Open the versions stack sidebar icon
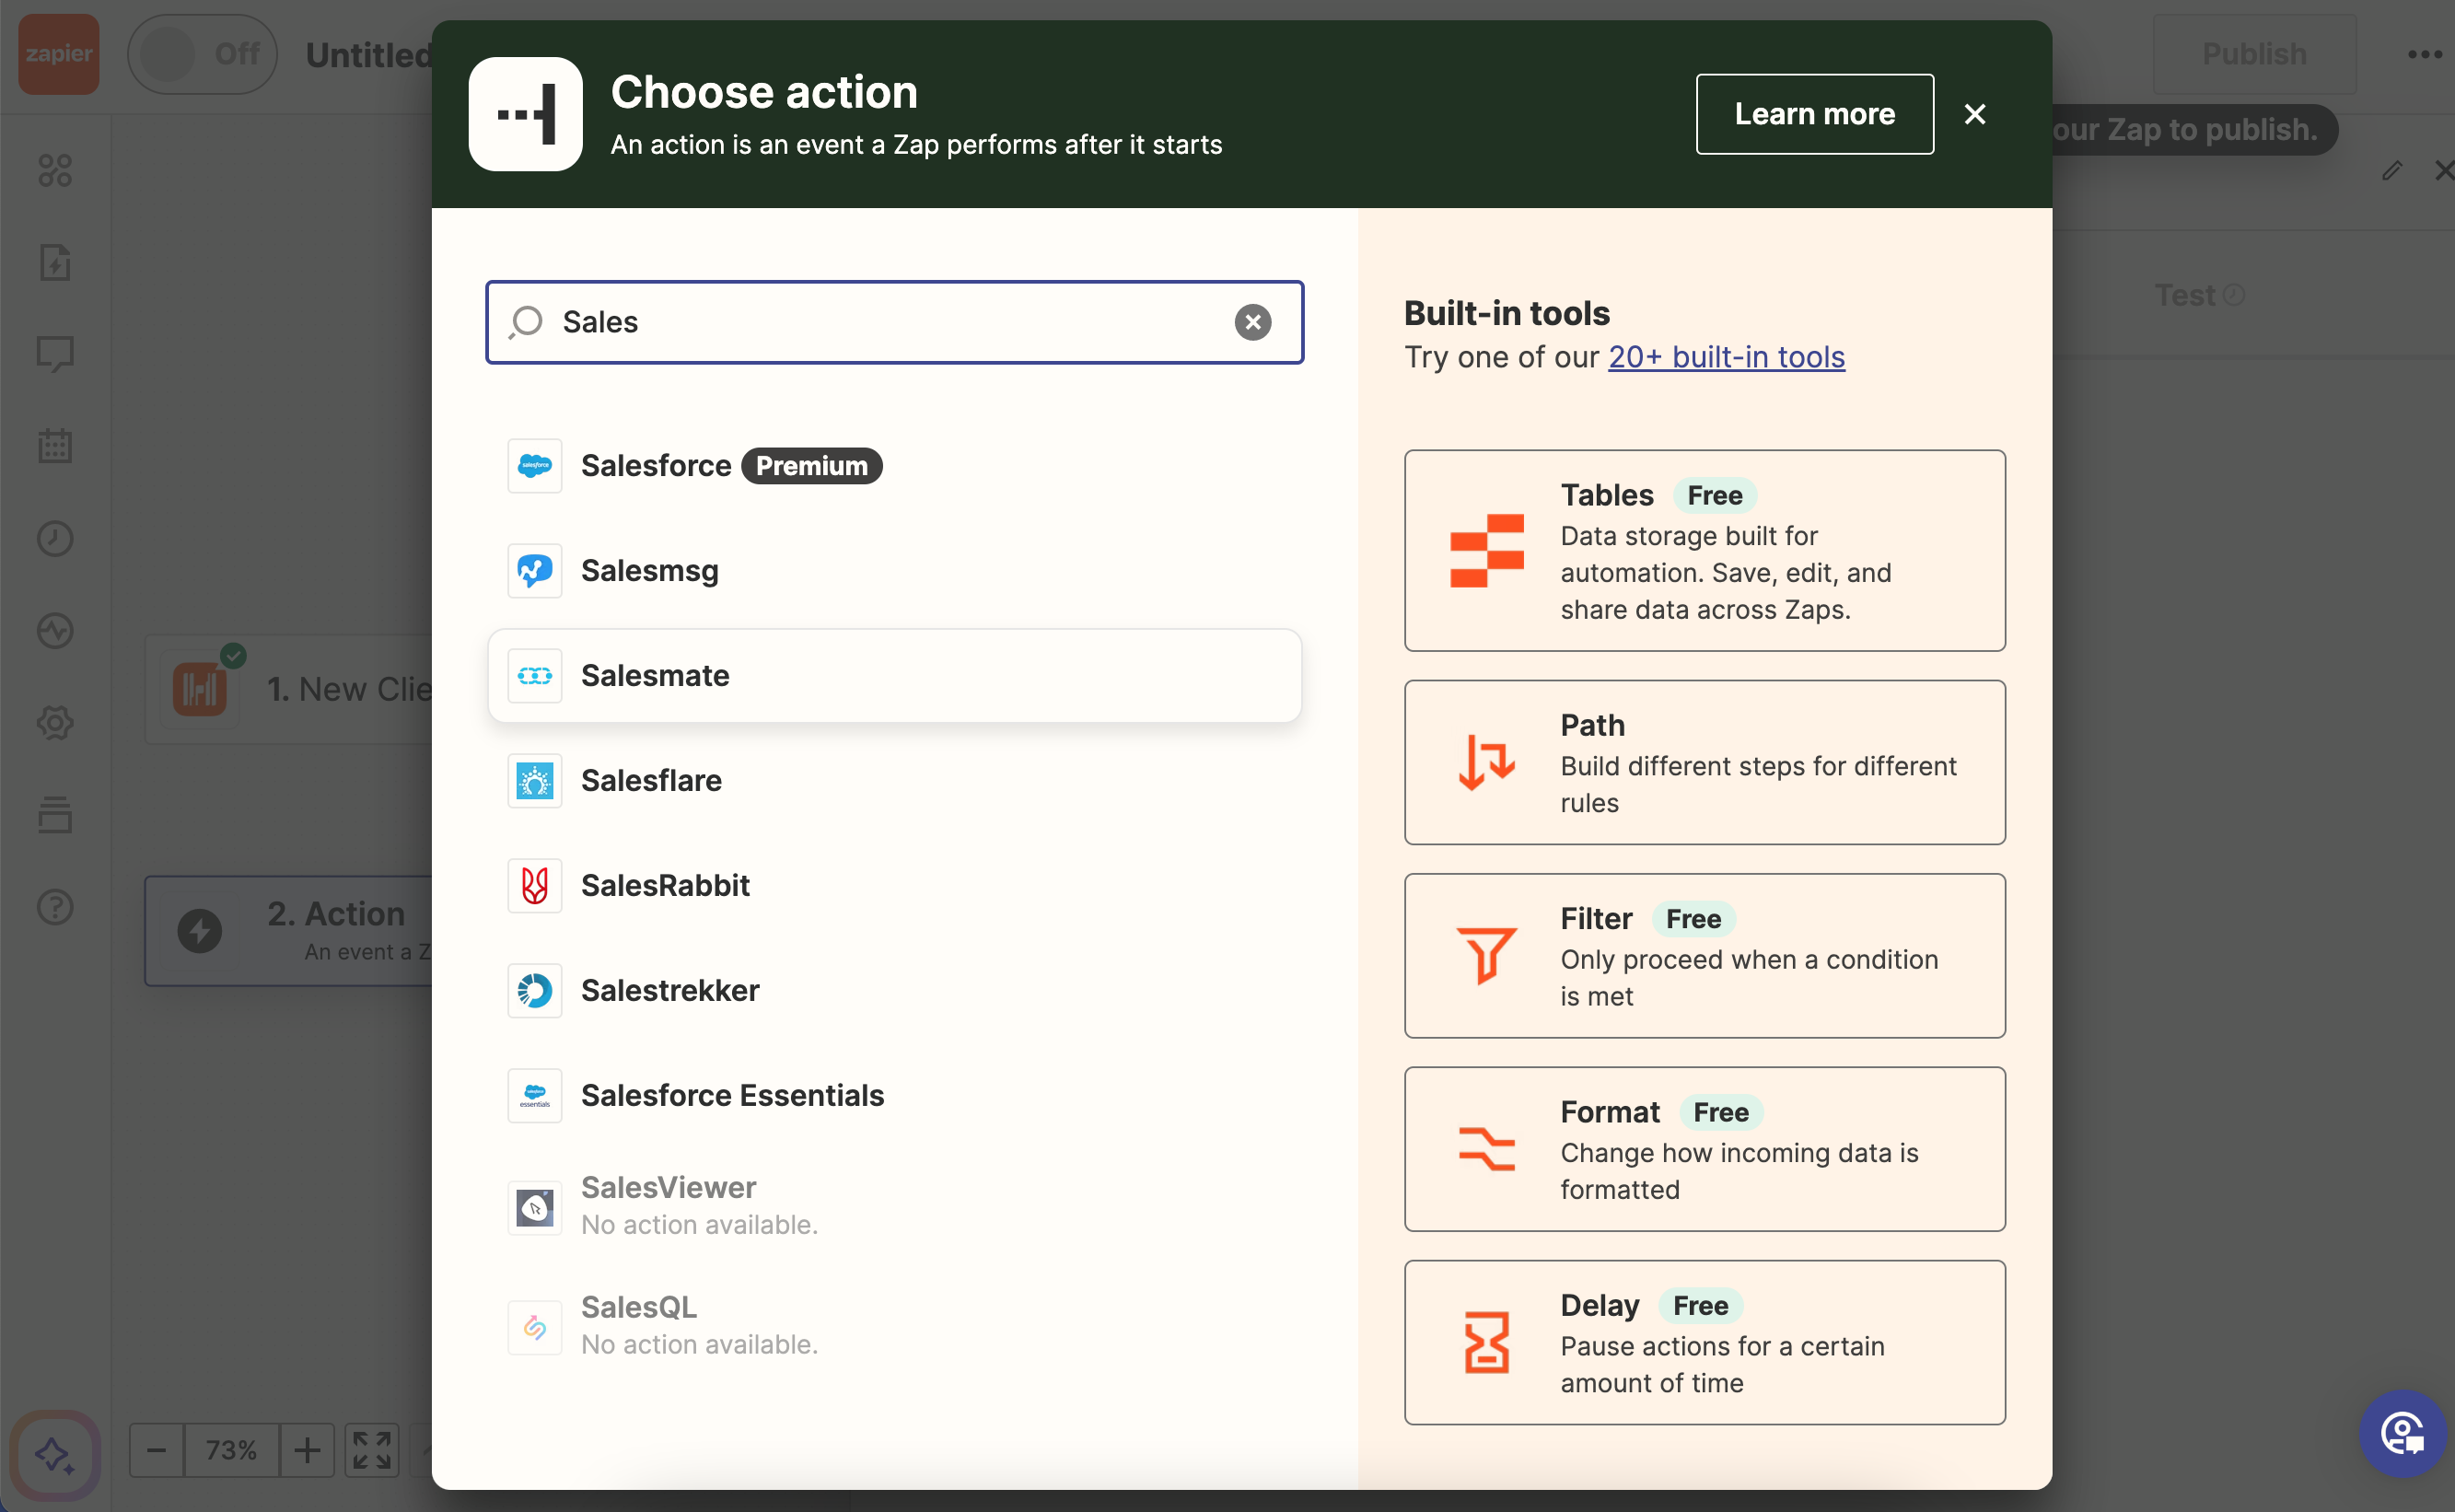The image size is (2455, 1512). click(x=55, y=814)
